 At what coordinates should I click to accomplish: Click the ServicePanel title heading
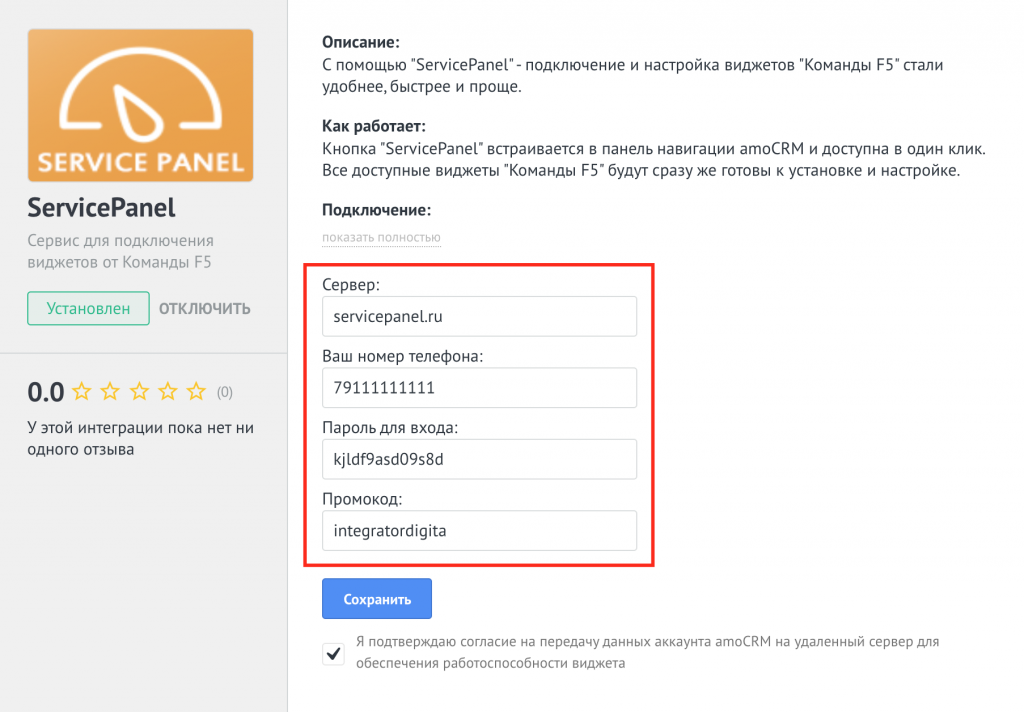click(101, 208)
